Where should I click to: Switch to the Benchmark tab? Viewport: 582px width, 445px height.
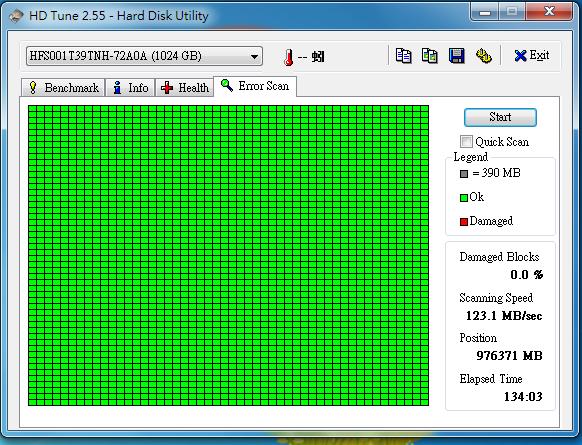click(x=63, y=88)
